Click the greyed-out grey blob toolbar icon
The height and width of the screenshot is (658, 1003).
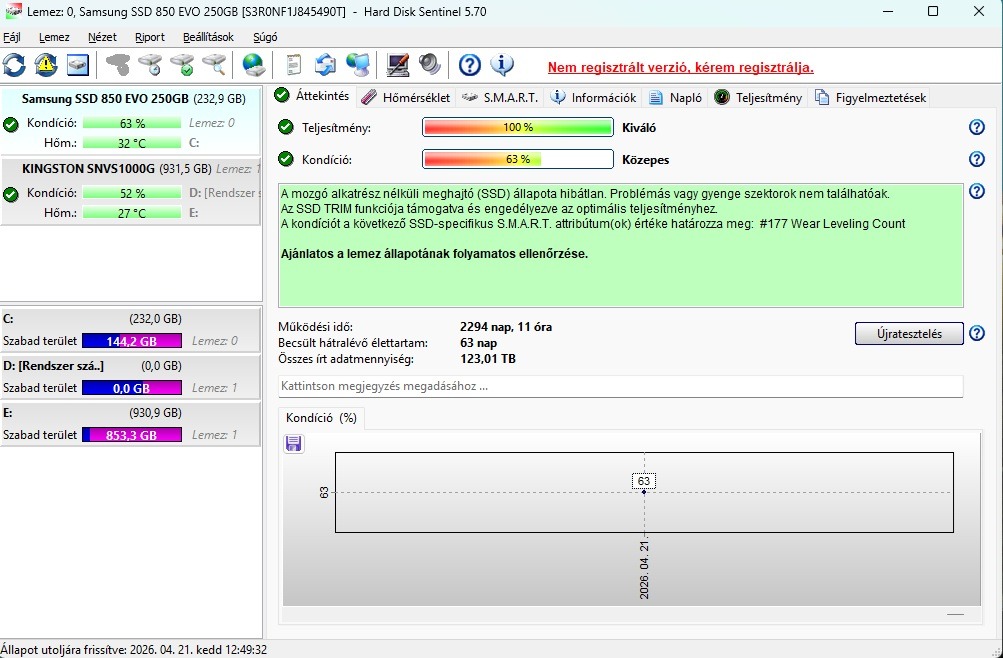(118, 65)
